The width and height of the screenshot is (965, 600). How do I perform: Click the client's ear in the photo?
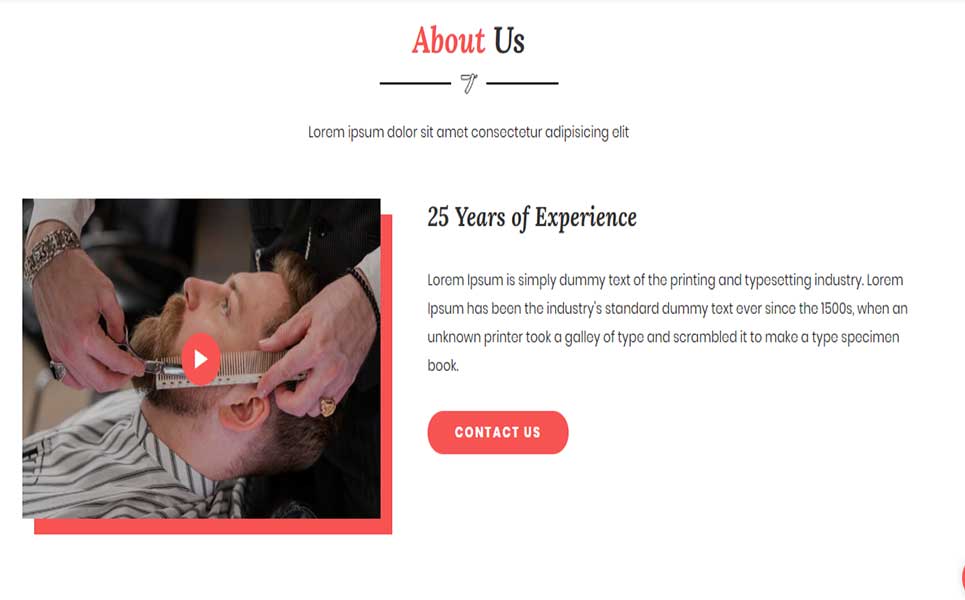pyautogui.click(x=244, y=414)
